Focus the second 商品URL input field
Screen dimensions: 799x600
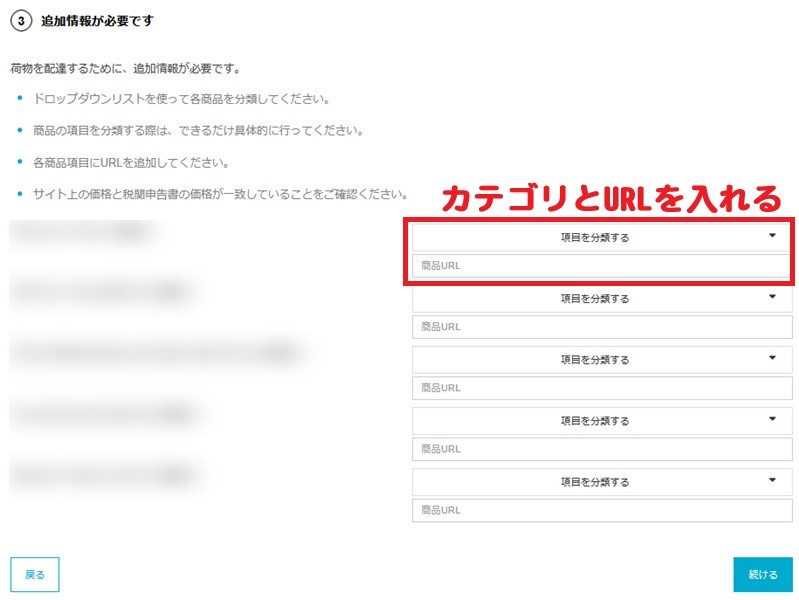(x=600, y=327)
